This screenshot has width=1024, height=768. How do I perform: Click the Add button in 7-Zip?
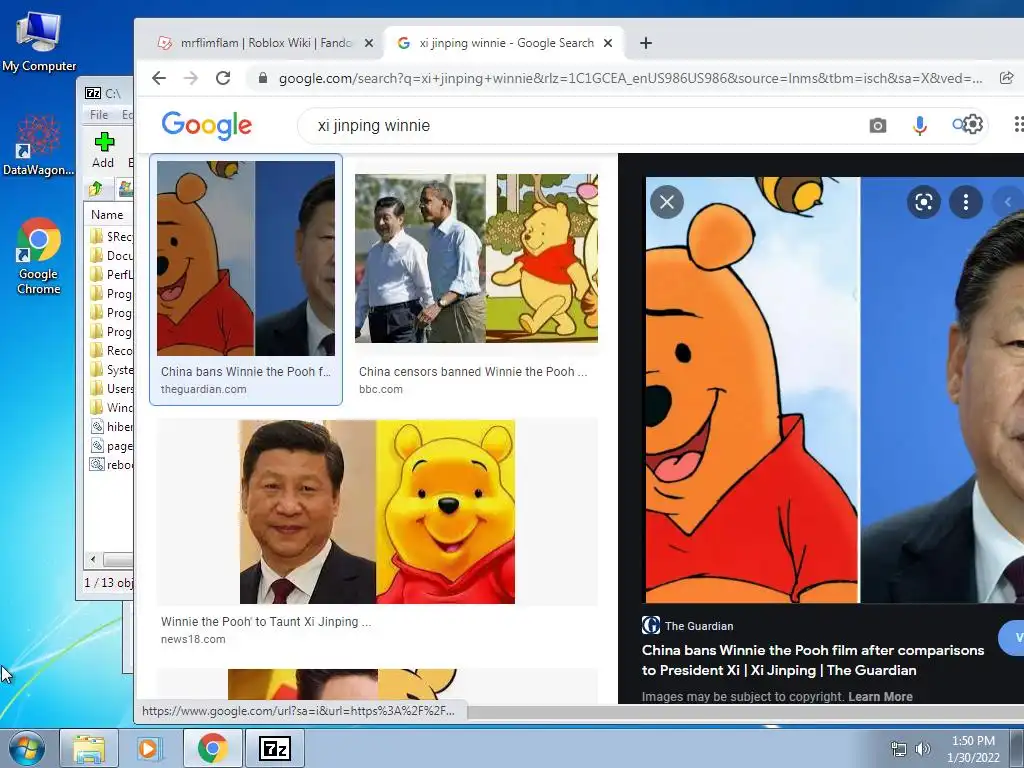(x=103, y=150)
